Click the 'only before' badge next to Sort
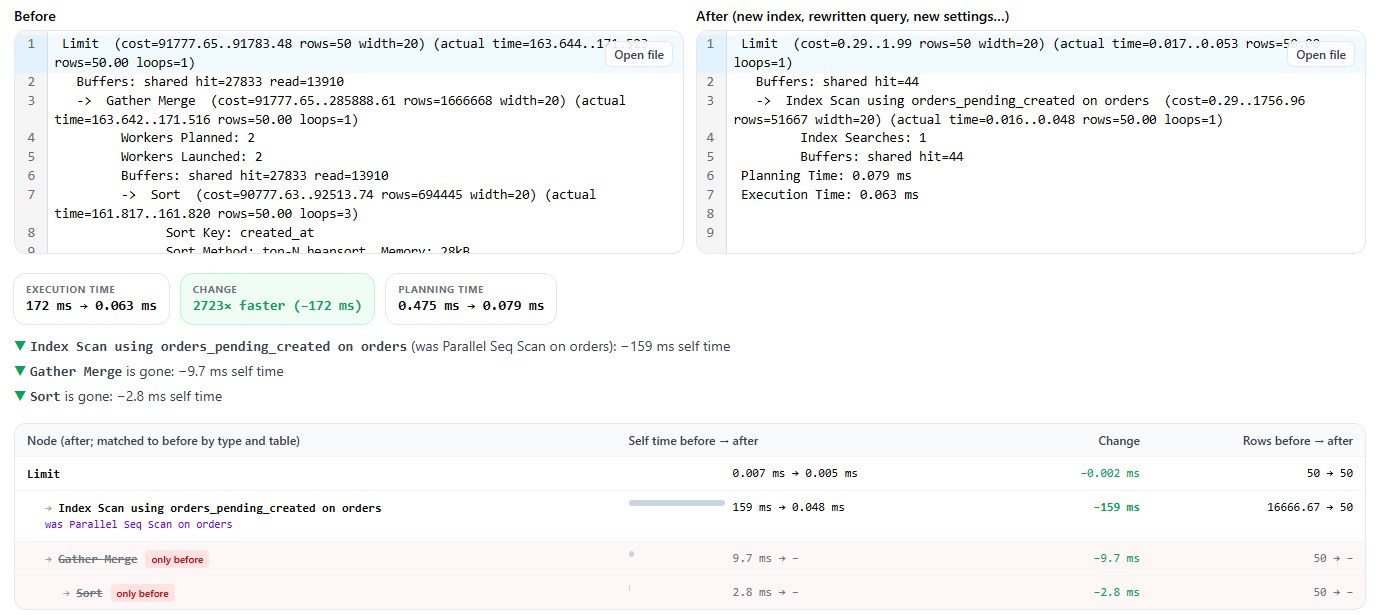 pyautogui.click(x=142, y=594)
